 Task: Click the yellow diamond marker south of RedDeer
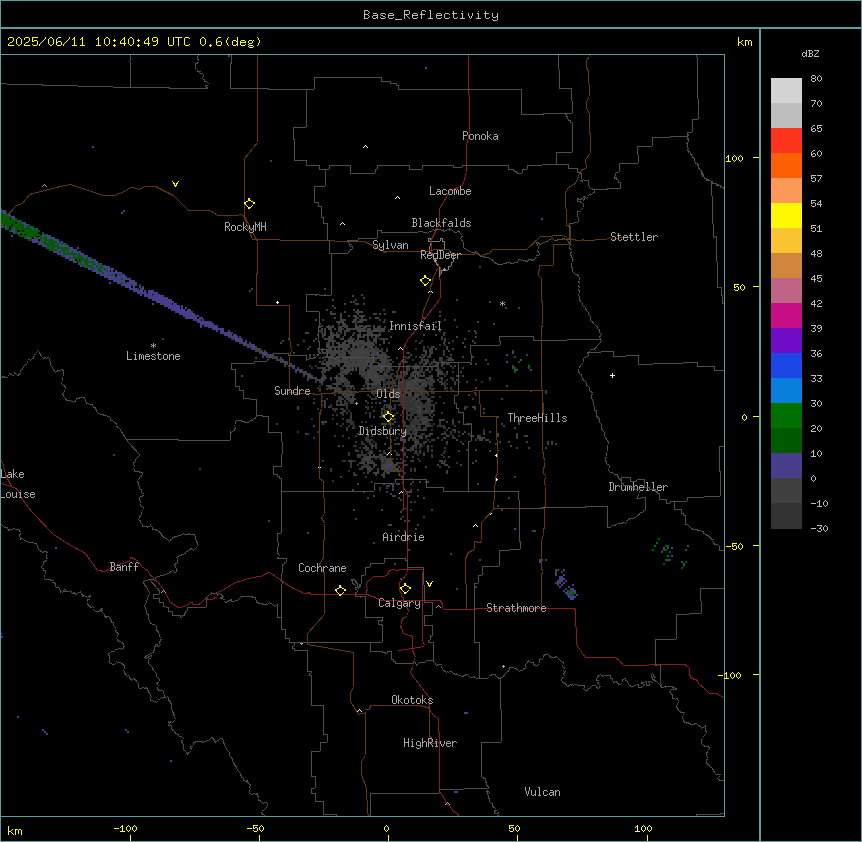pyautogui.click(x=426, y=281)
